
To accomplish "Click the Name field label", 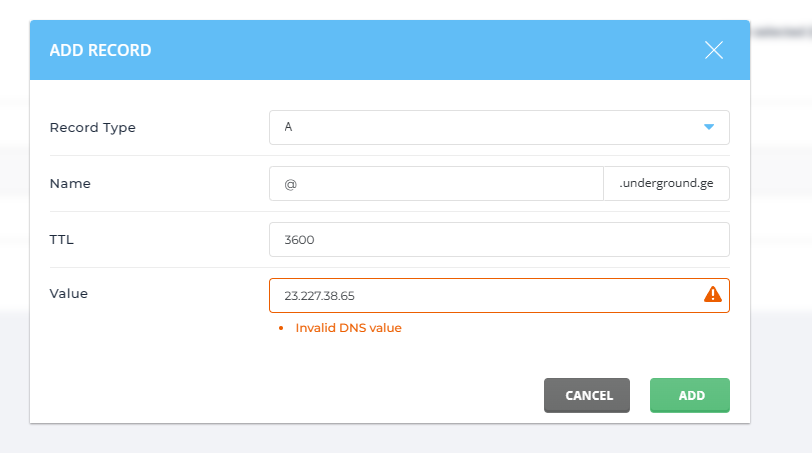I will coord(70,184).
